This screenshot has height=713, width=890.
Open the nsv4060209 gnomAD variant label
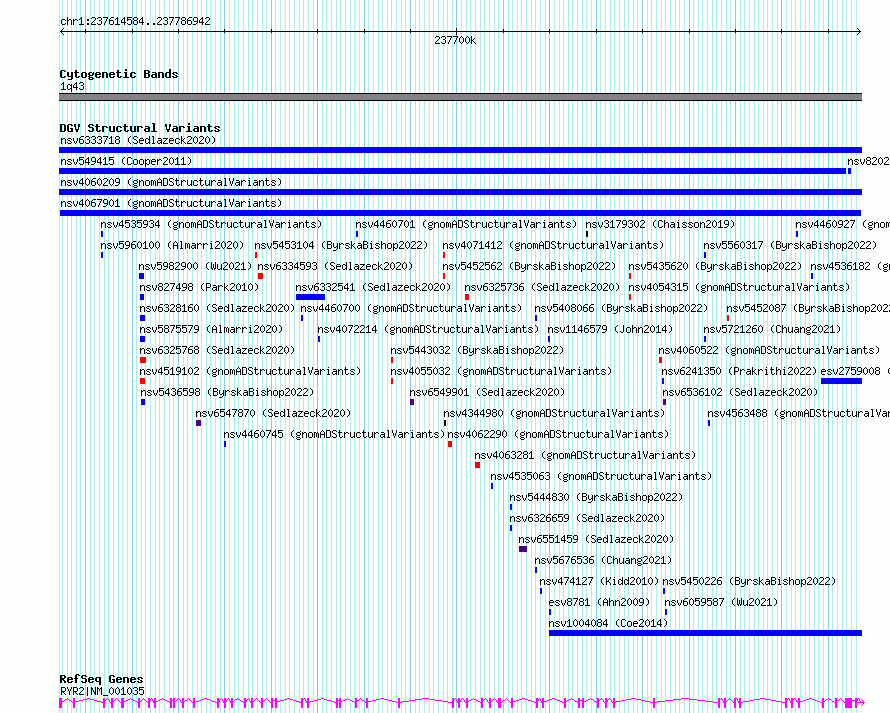point(171,182)
